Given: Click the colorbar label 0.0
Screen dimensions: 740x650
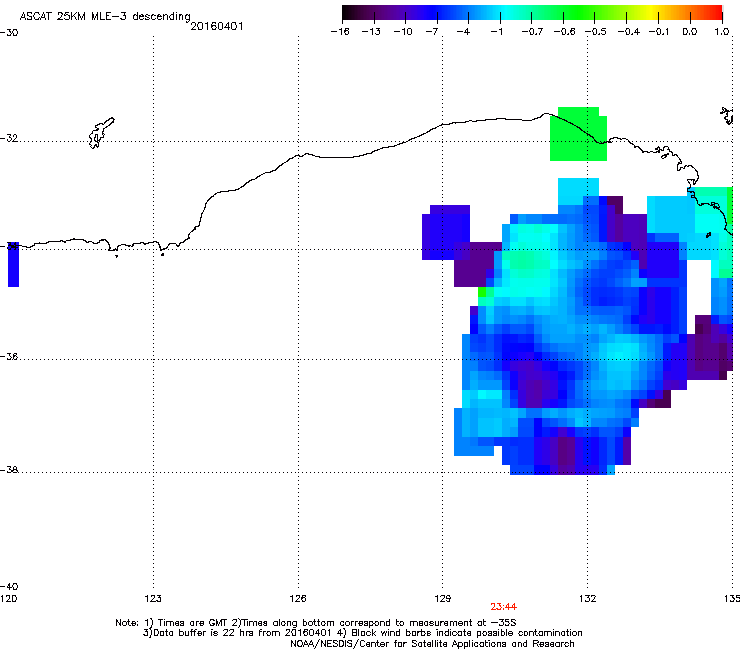Looking at the screenshot, I should 690,32.
